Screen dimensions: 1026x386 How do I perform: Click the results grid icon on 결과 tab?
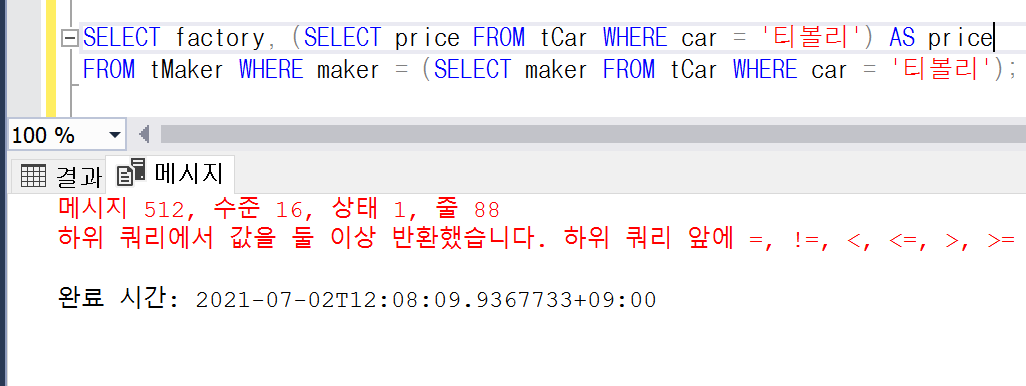pyautogui.click(x=33, y=175)
